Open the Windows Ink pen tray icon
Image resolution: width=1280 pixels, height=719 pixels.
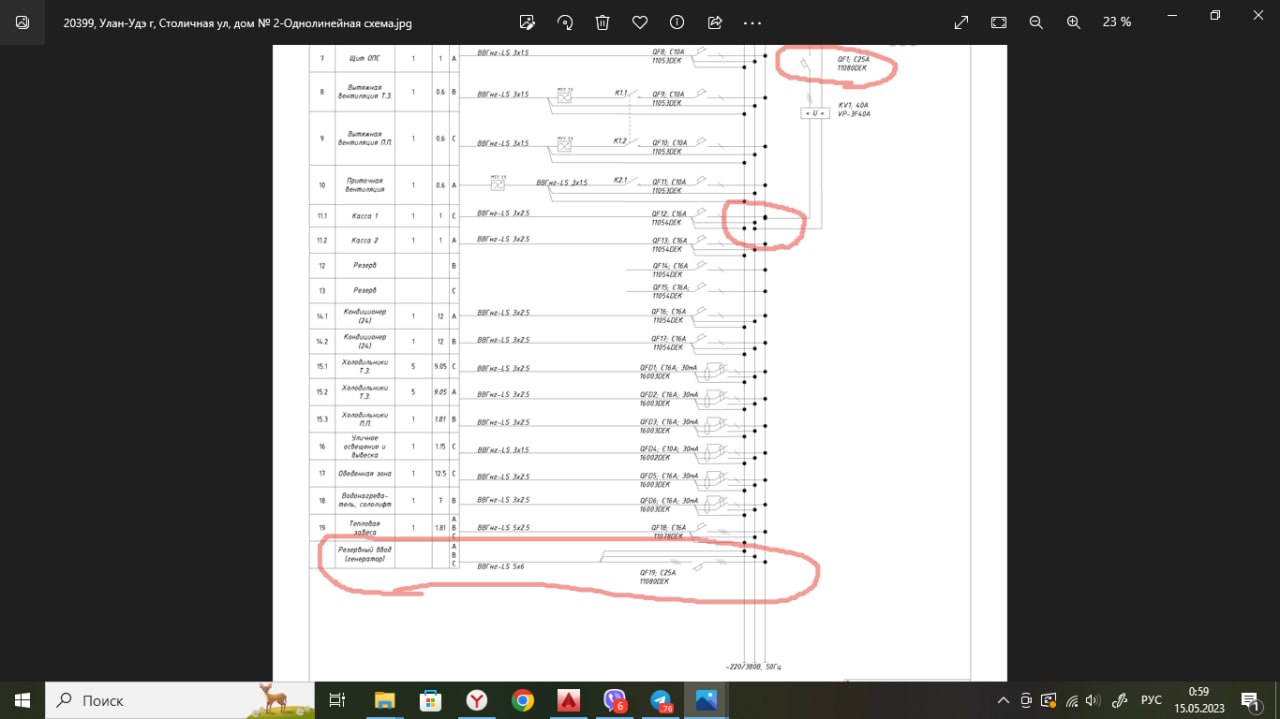(1121, 700)
